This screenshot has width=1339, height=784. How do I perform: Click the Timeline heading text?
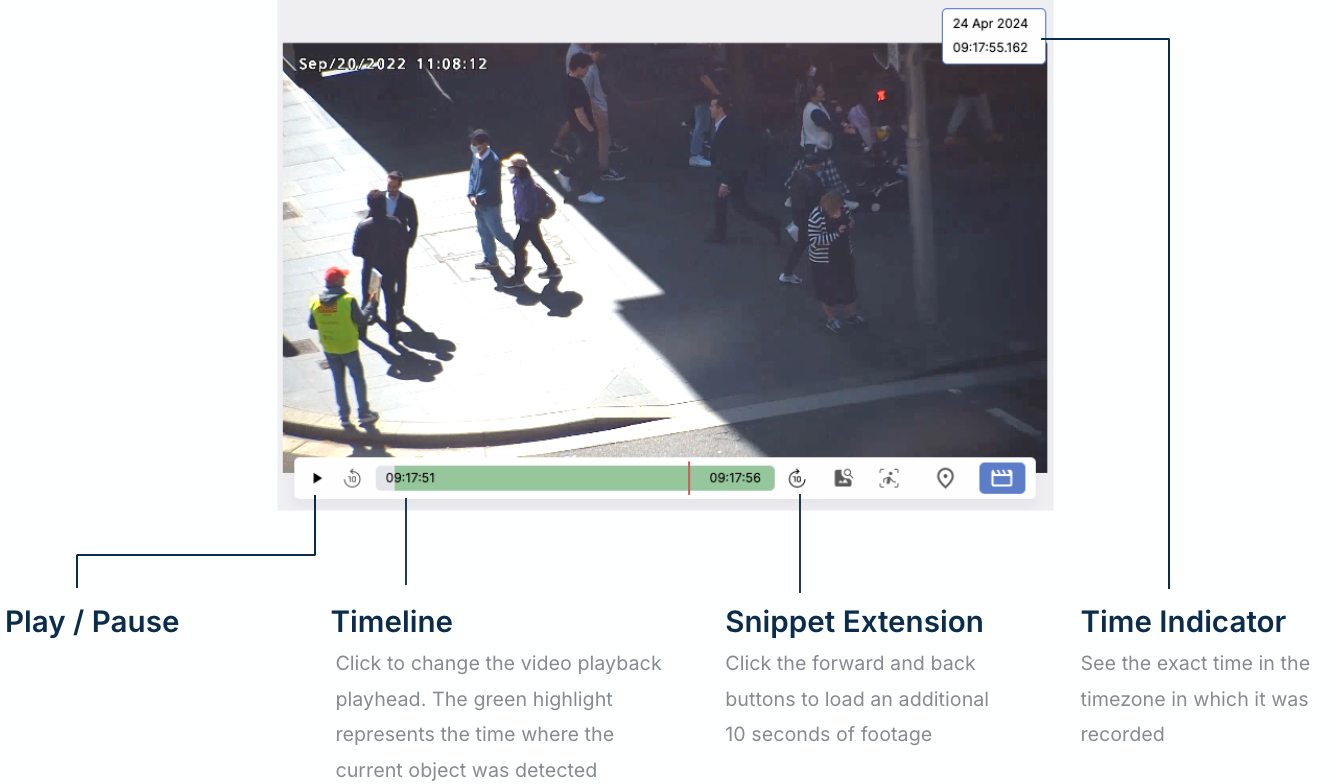(392, 622)
